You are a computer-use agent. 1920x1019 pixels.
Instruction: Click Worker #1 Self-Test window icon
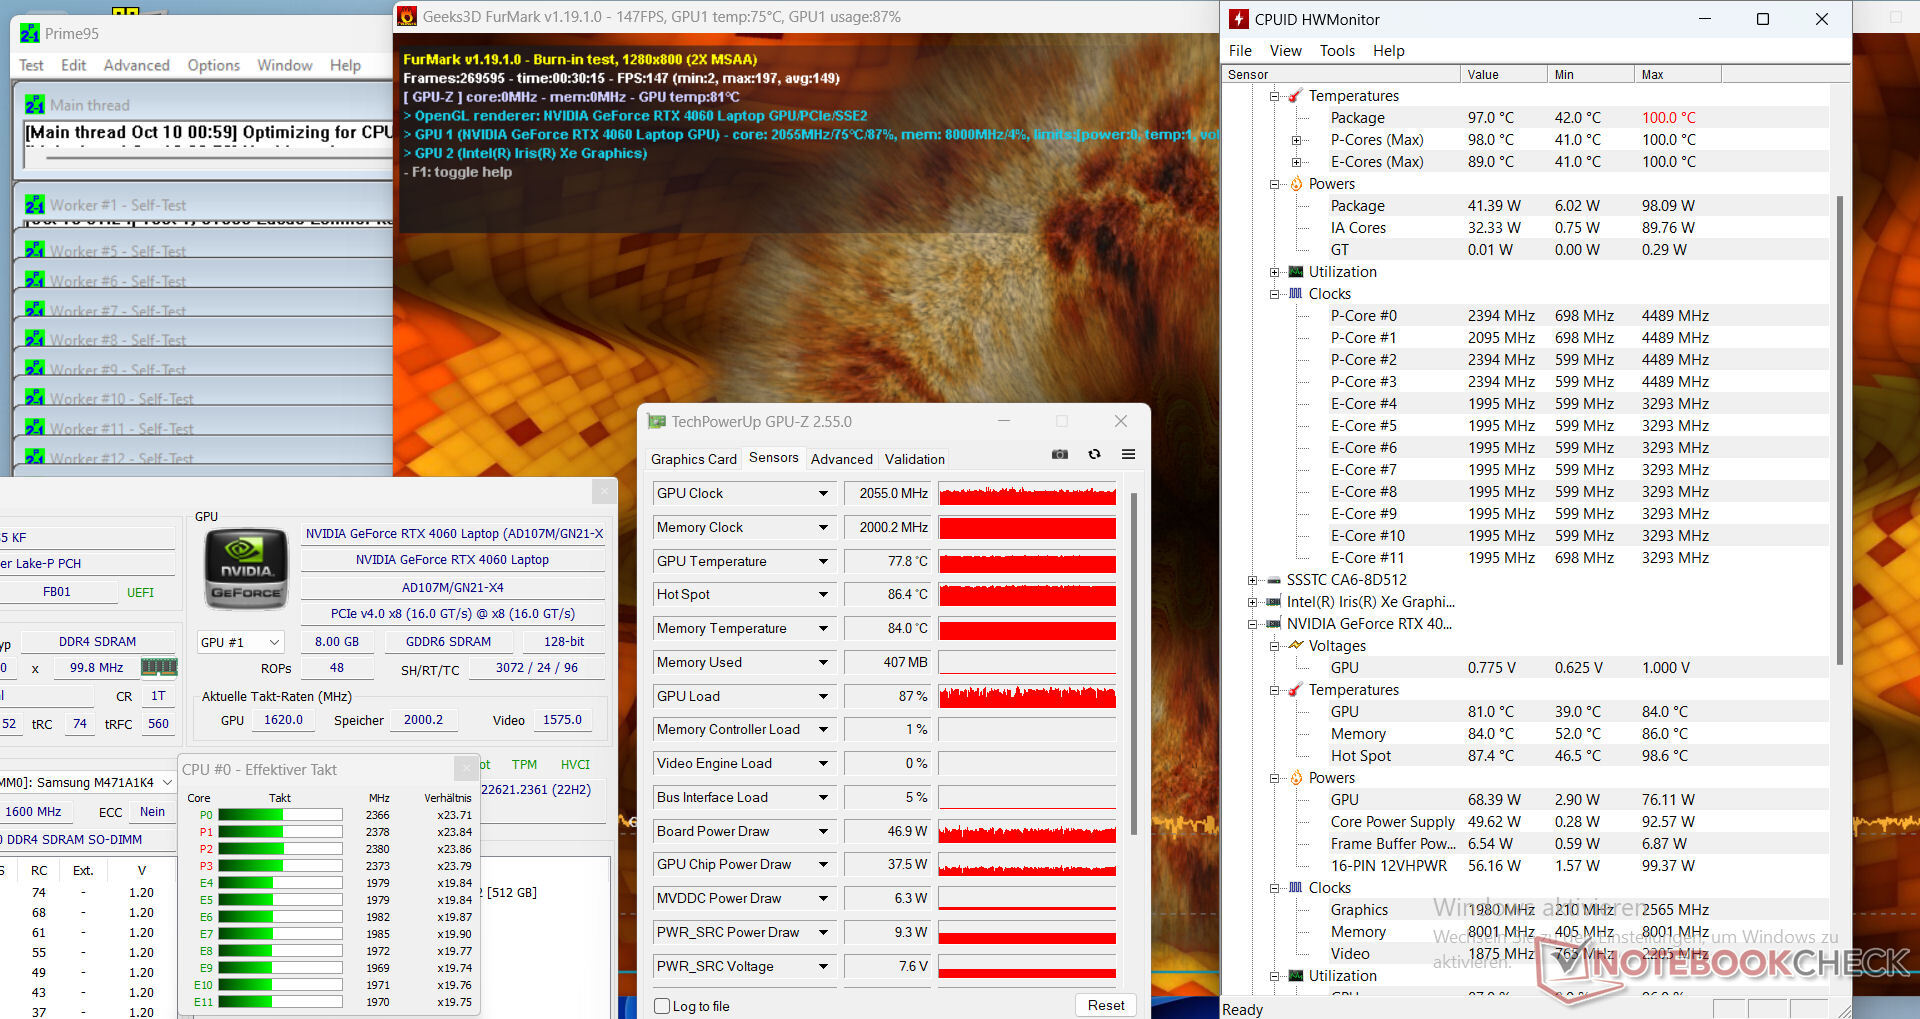35,204
